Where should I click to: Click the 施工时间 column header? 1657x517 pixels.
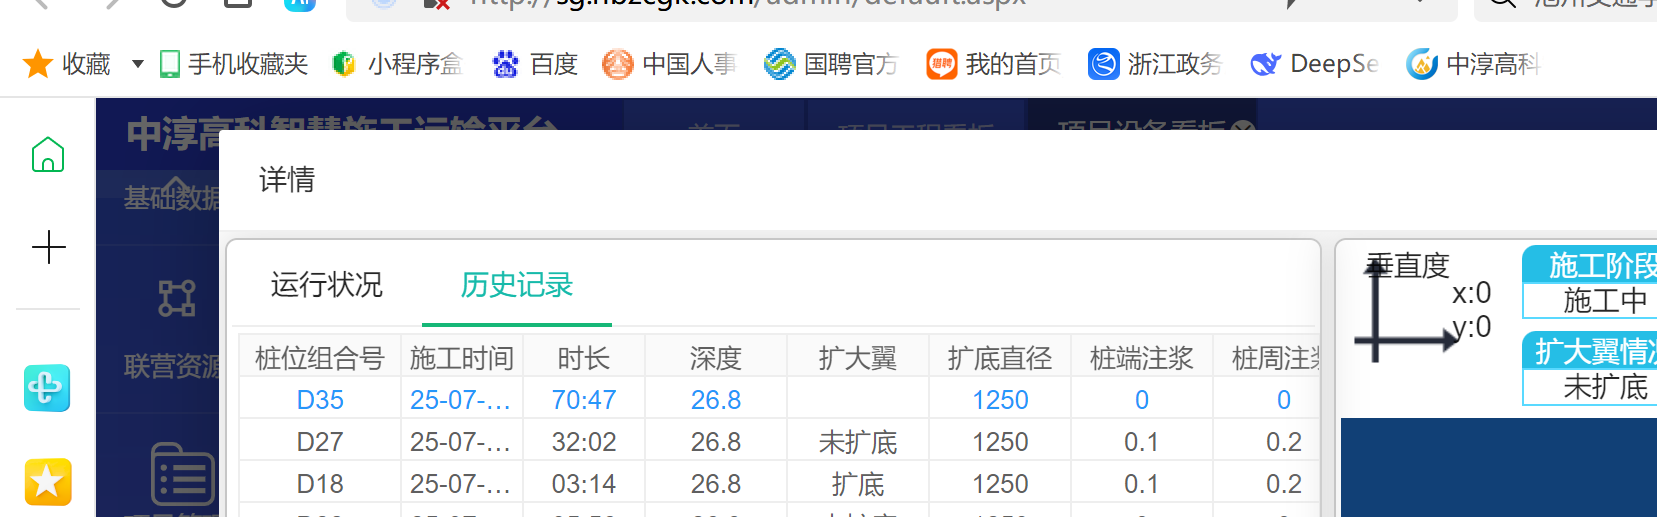click(461, 358)
